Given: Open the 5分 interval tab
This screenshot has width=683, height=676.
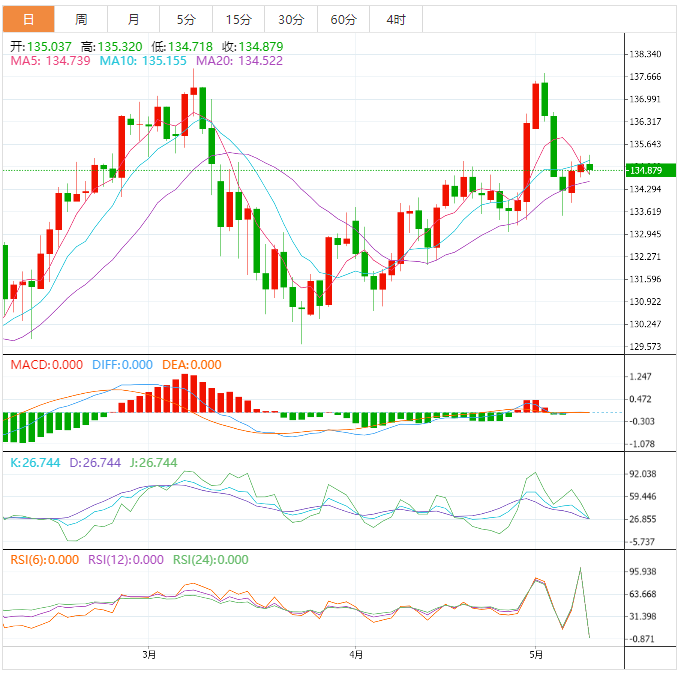Looking at the screenshot, I should coord(186,20).
